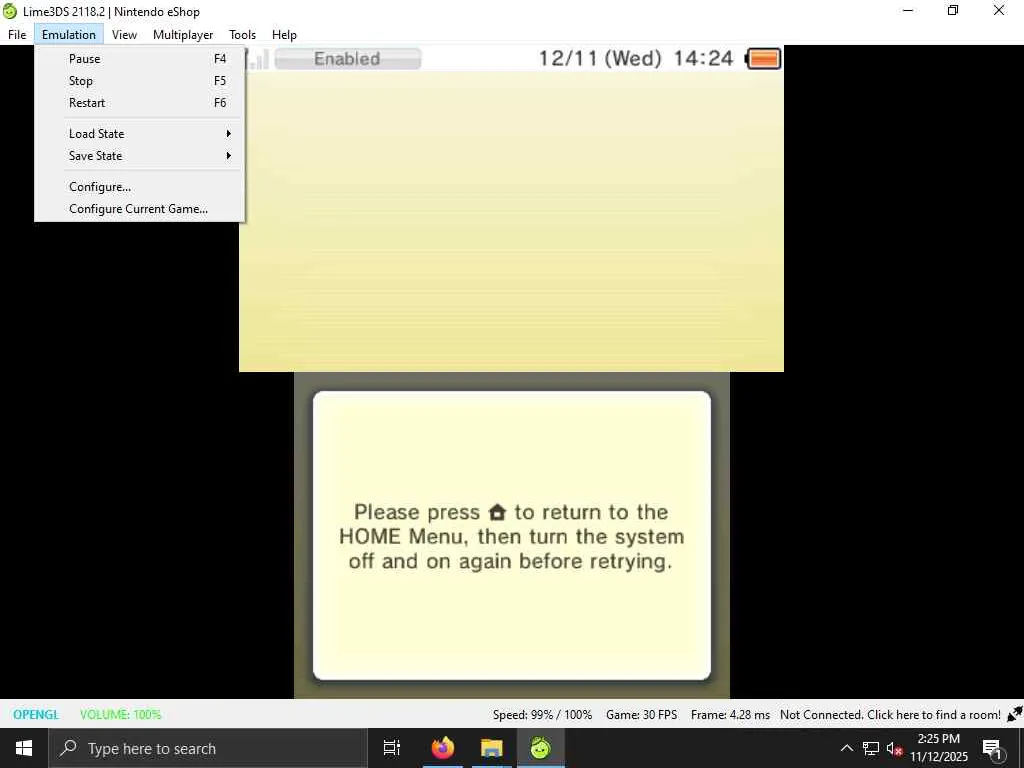Open the taskbar clock and calendar
1024x768 pixels.
tap(938, 748)
